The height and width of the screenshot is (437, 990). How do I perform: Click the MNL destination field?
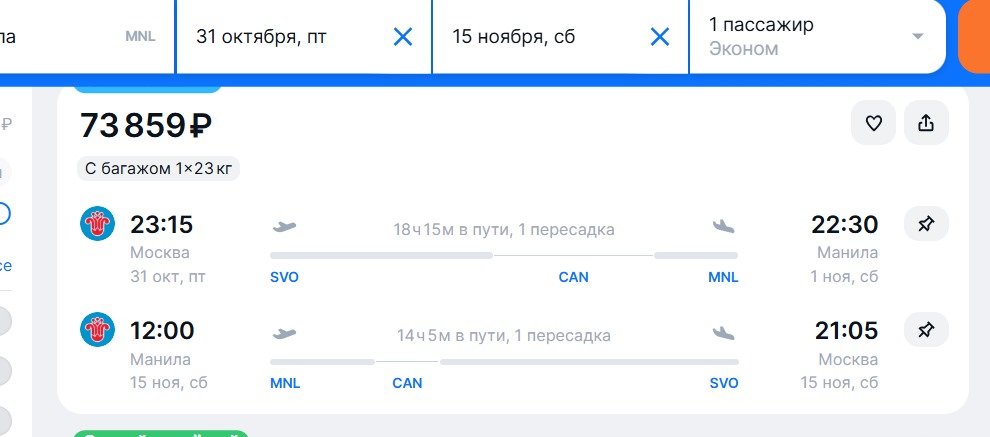tap(86, 37)
